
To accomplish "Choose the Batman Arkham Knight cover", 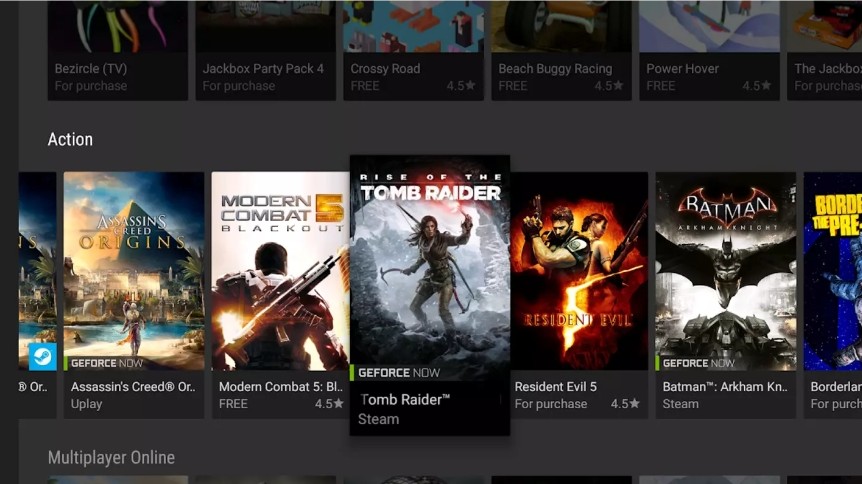I will [x=726, y=271].
